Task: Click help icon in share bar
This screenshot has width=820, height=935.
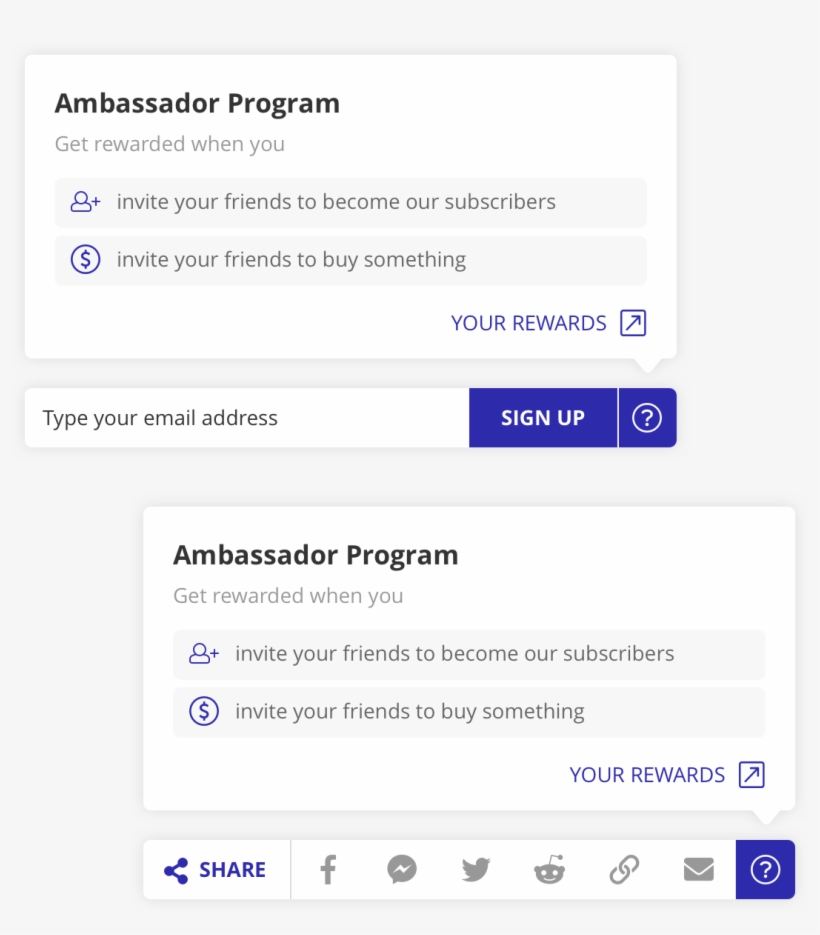Action: pyautogui.click(x=765, y=870)
